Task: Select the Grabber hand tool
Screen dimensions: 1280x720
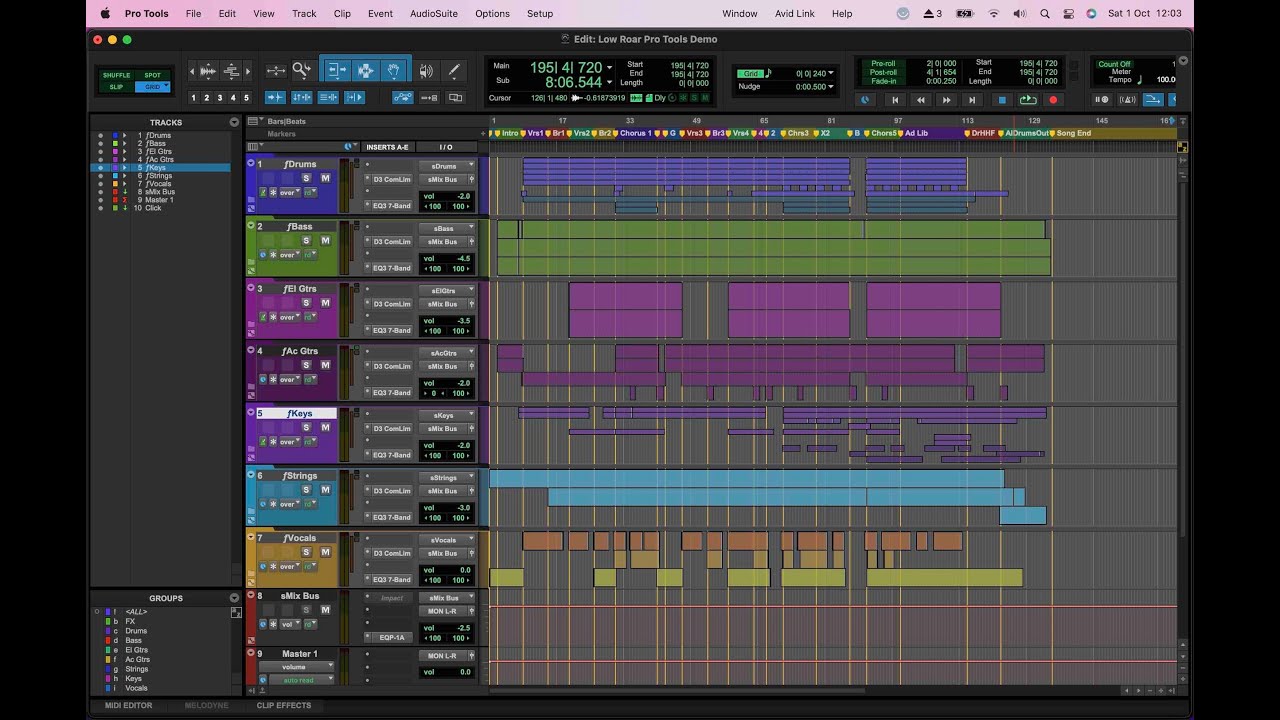Action: 394,71
